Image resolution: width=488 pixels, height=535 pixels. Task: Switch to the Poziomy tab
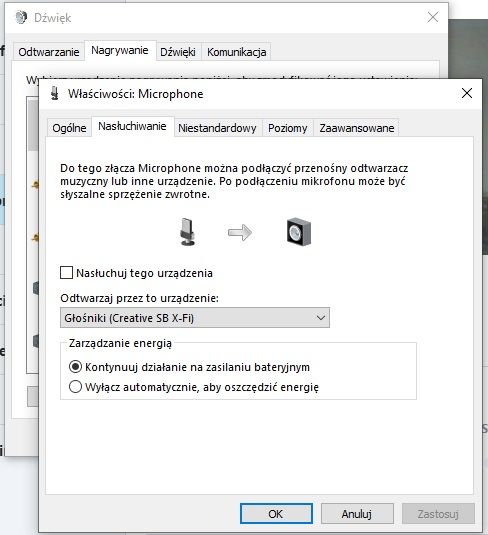tap(287, 128)
